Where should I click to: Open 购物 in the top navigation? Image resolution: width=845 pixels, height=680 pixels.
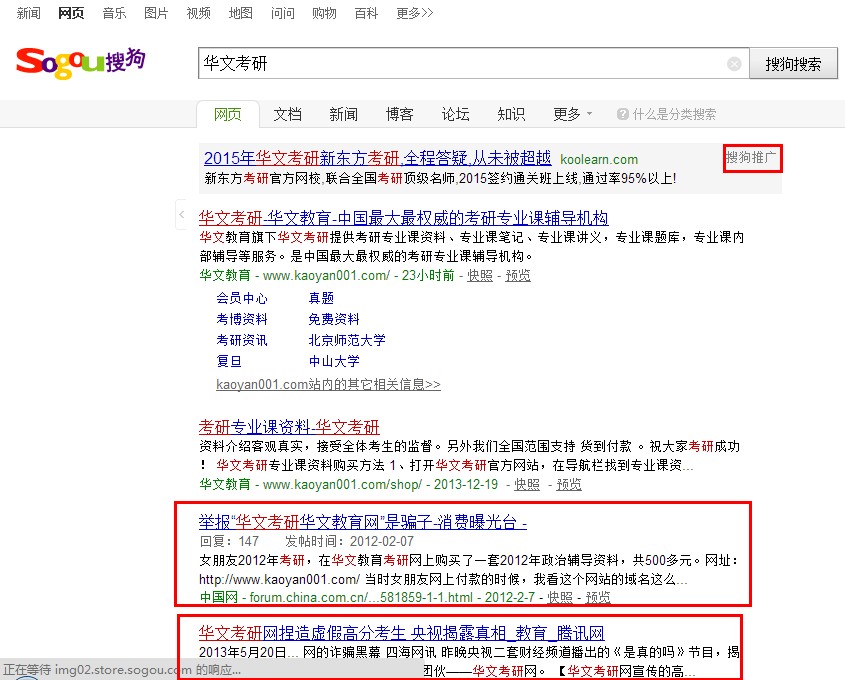pyautogui.click(x=324, y=13)
